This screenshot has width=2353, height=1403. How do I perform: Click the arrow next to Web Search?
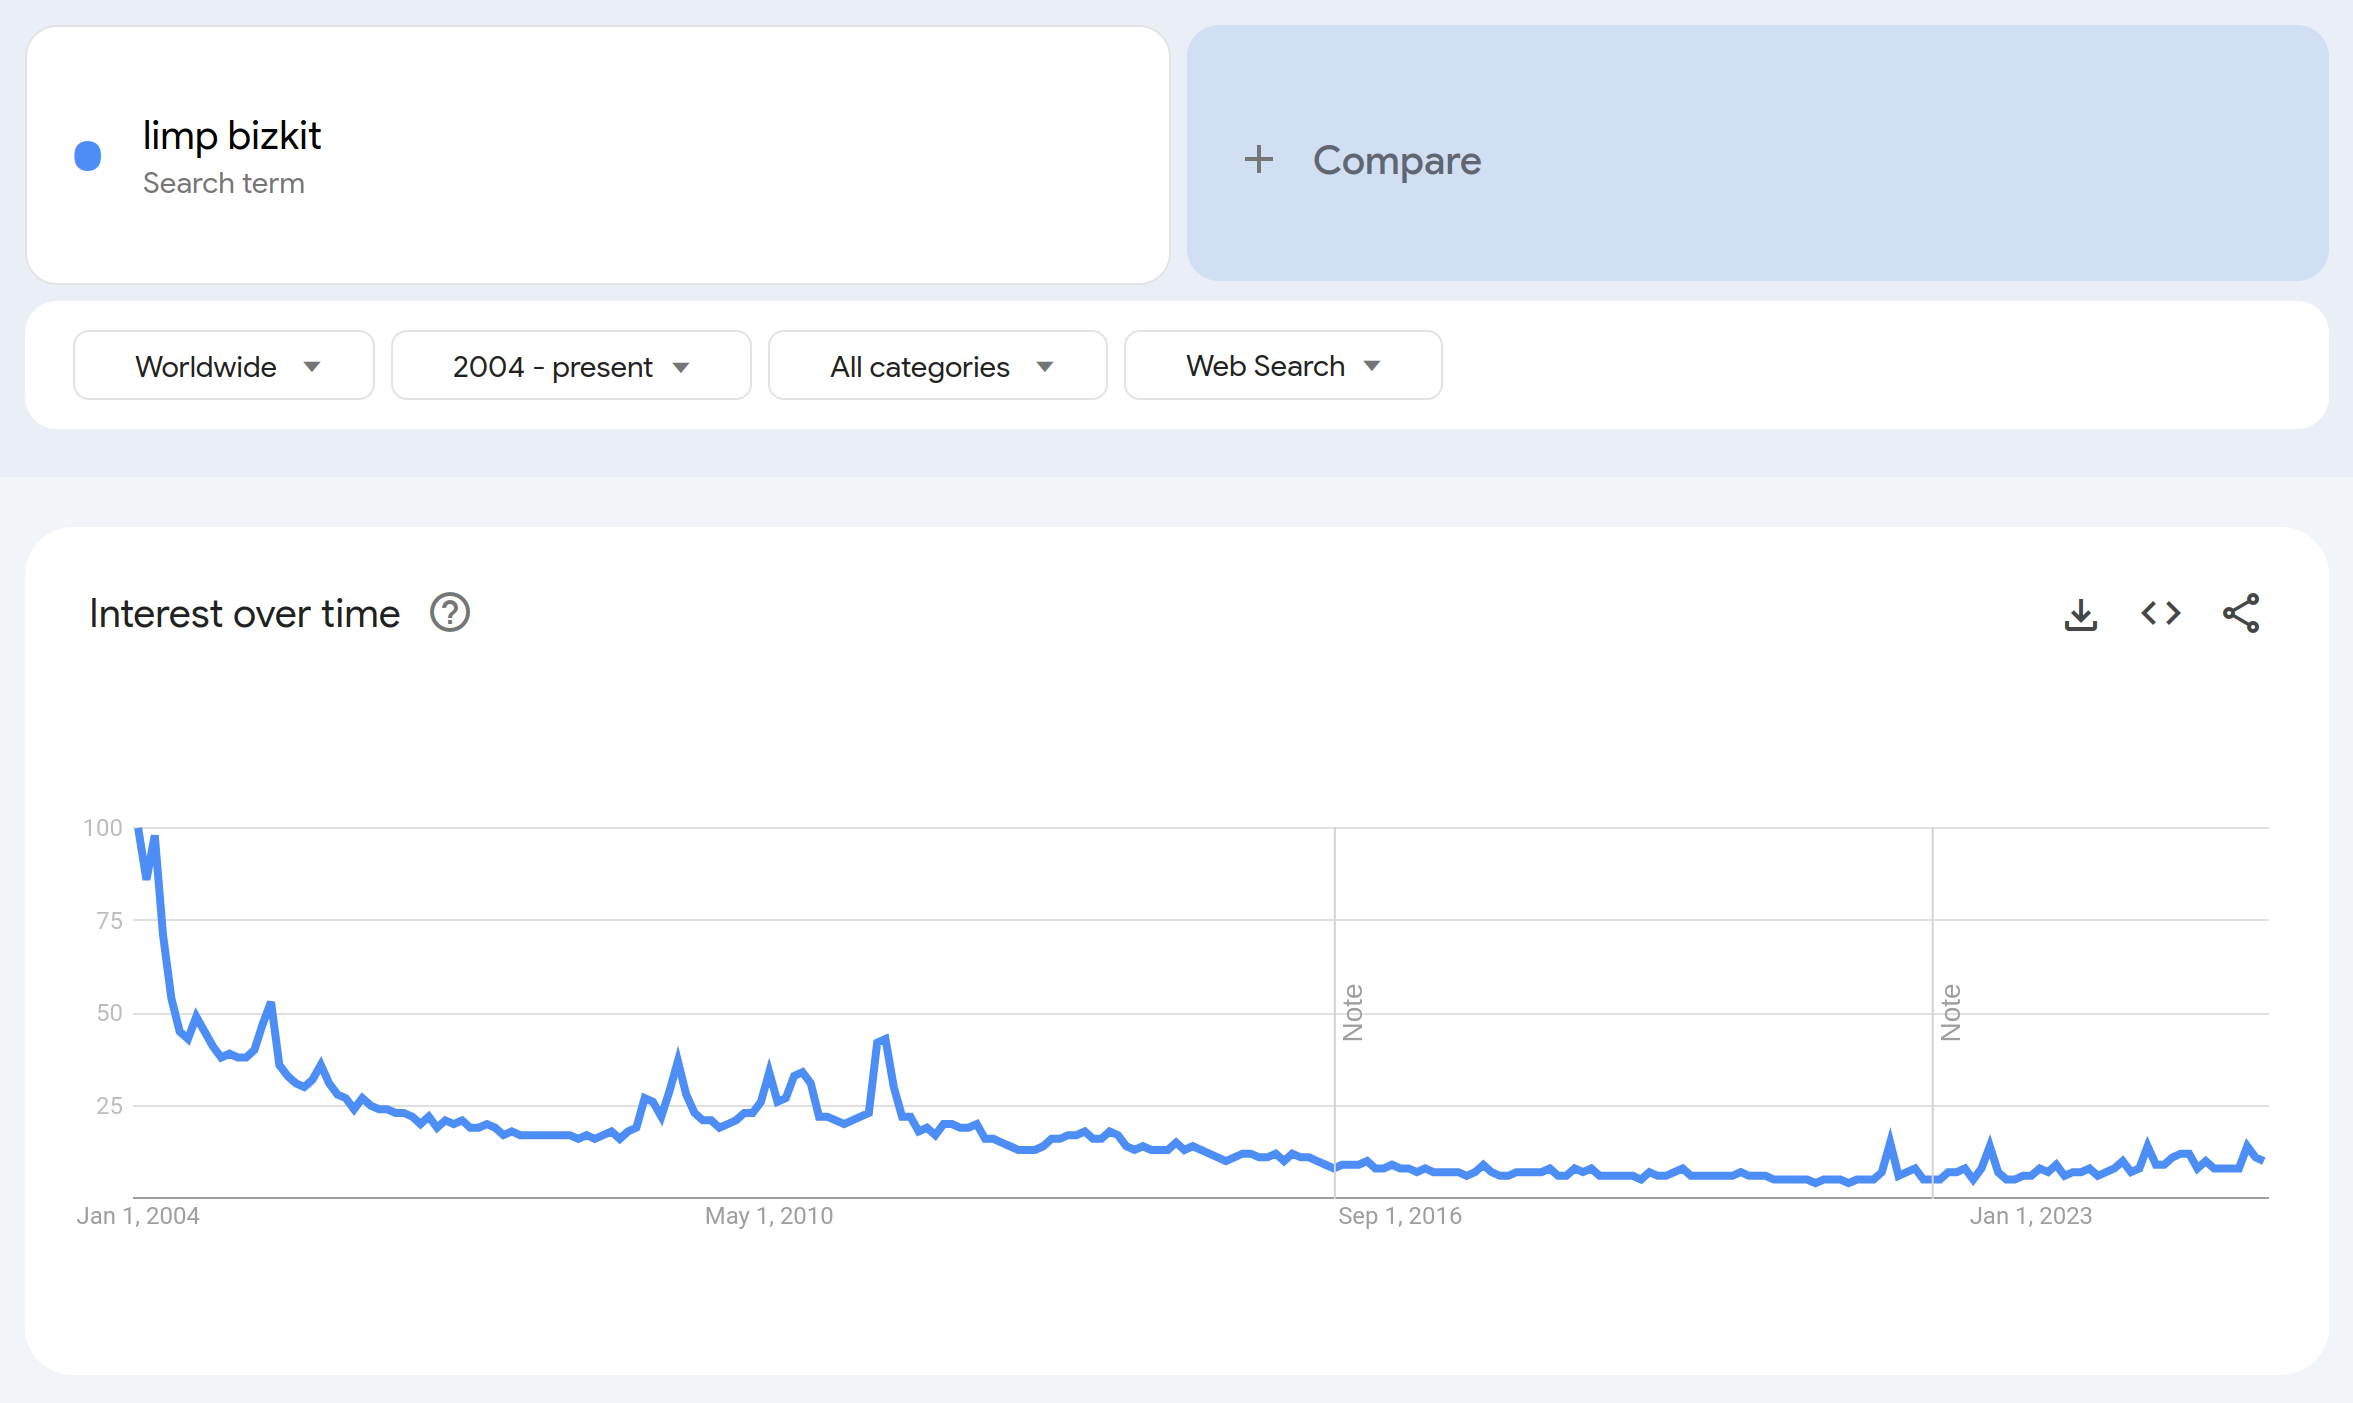(x=1372, y=366)
